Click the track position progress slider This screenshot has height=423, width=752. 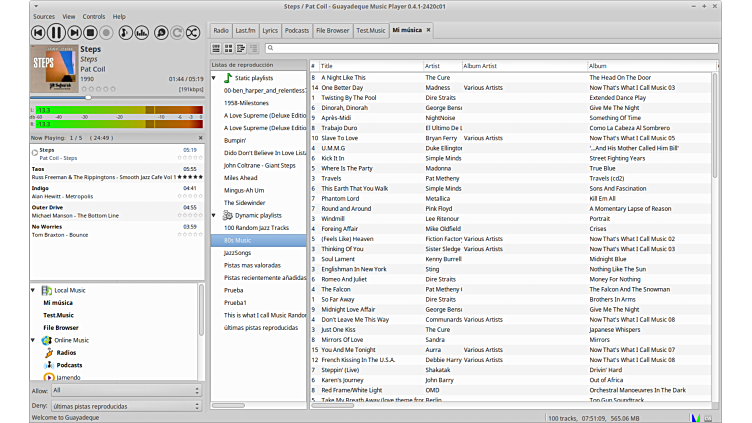pos(117,98)
